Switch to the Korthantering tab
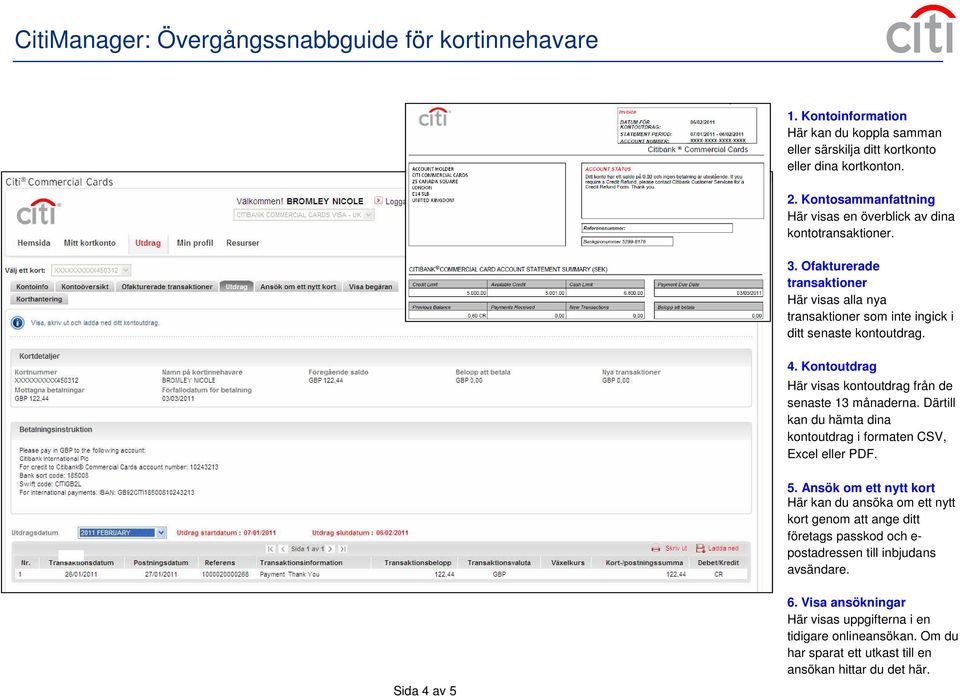 tap(39, 299)
